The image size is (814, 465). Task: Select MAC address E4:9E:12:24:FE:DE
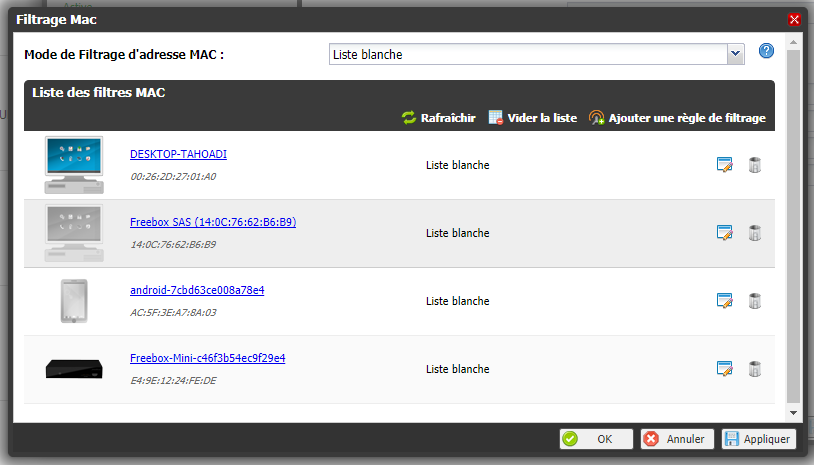[173, 380]
